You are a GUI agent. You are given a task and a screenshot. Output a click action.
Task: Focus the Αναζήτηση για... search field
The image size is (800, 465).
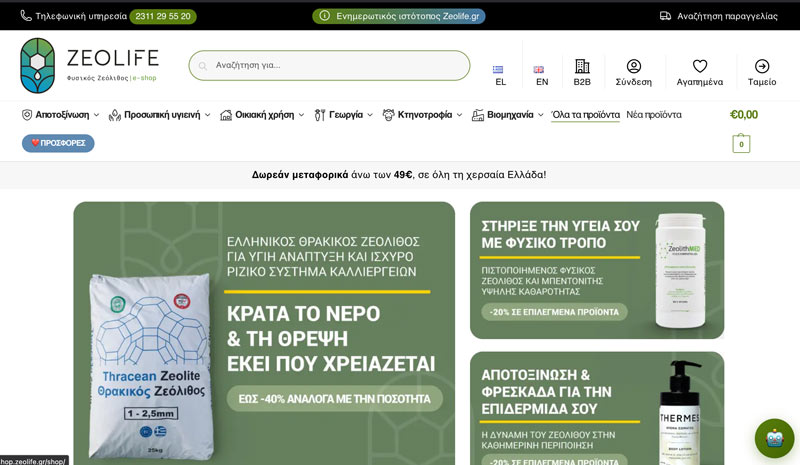330,65
